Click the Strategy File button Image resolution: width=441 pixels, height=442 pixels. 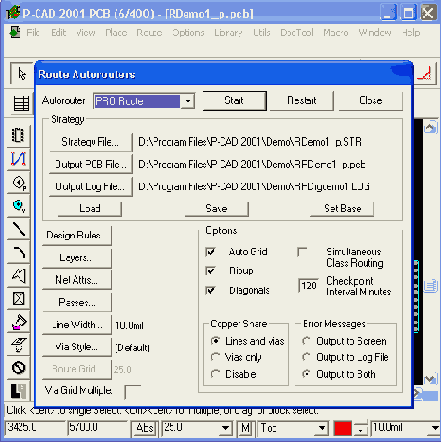90,142
